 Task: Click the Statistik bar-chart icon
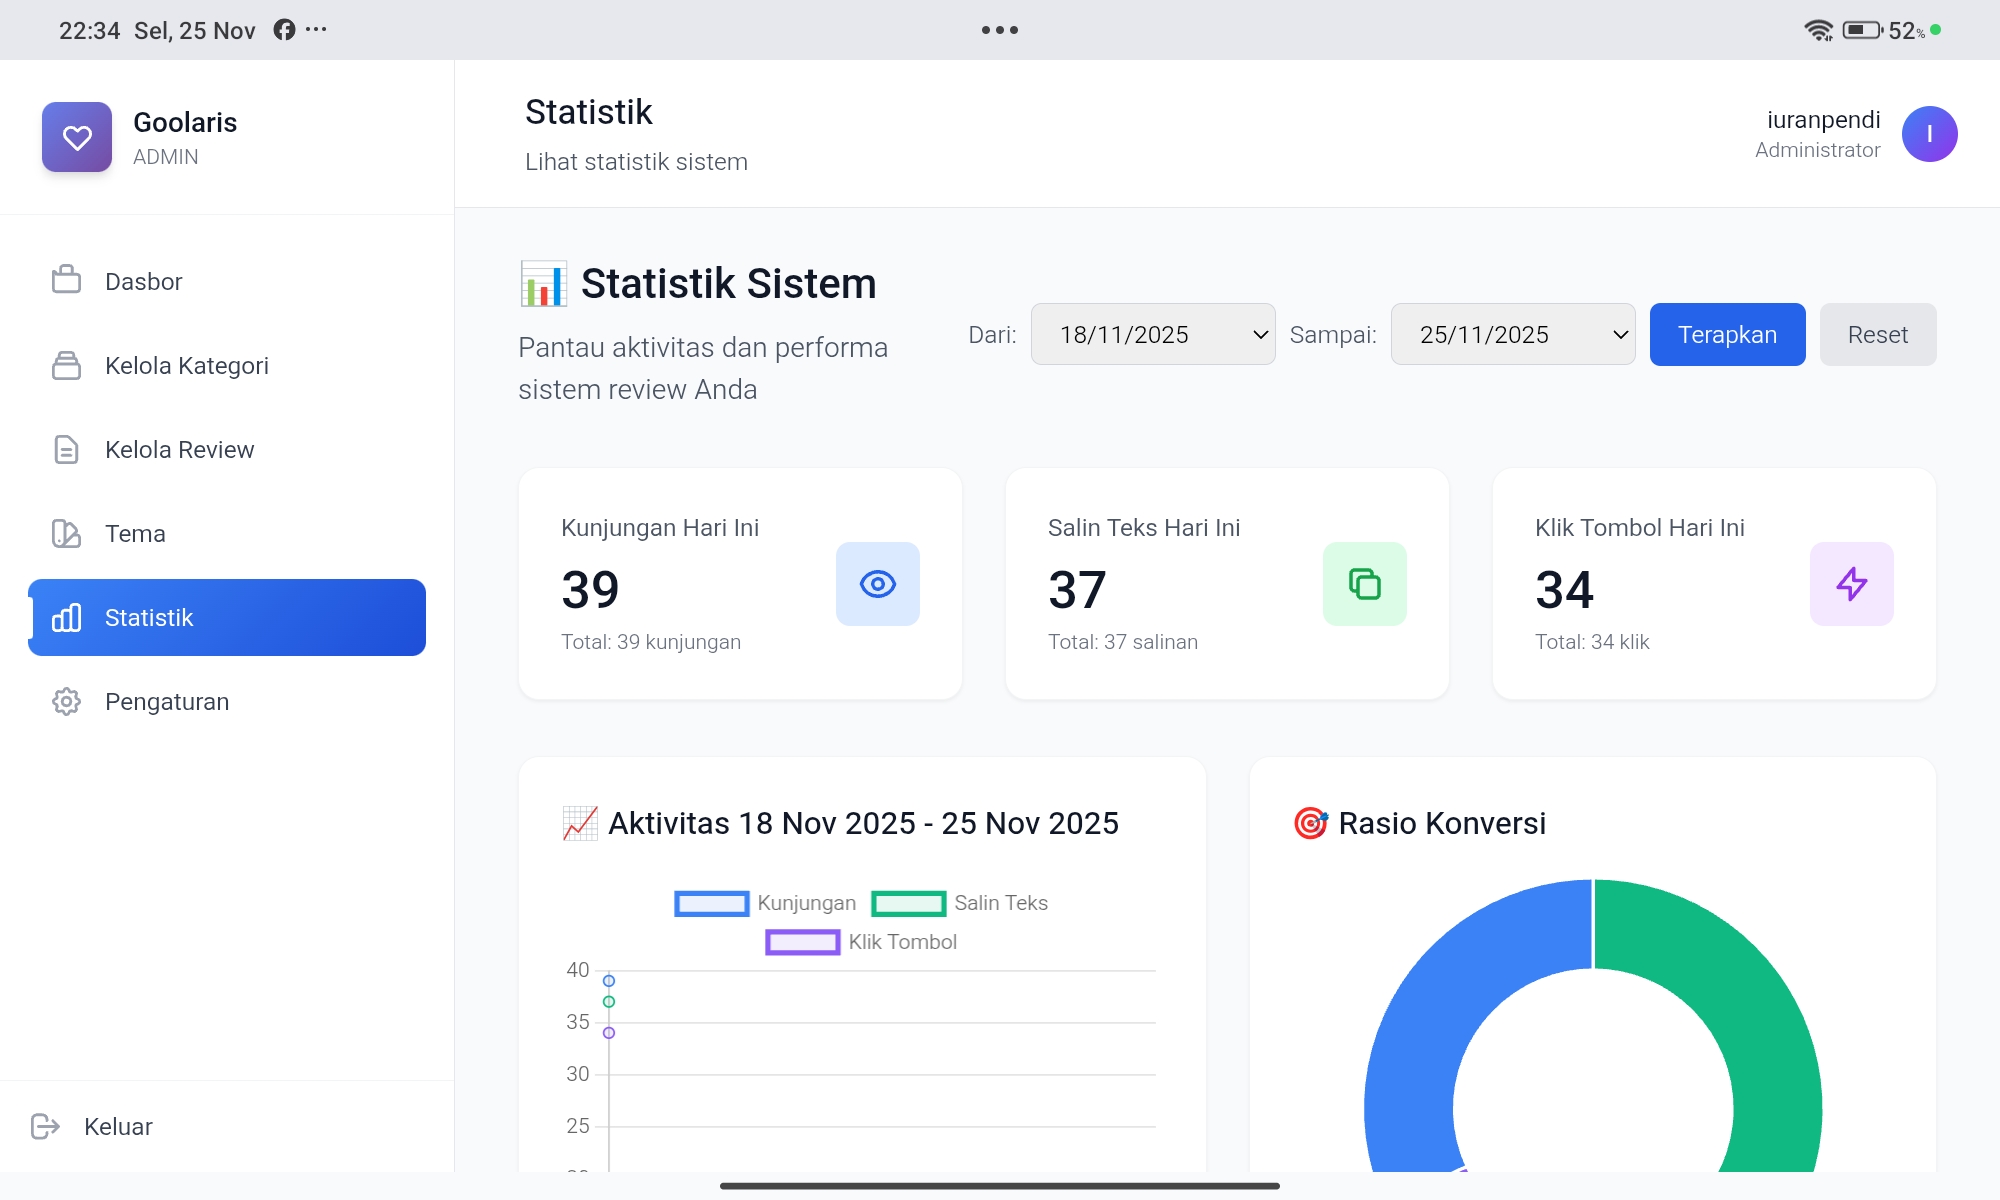66,617
